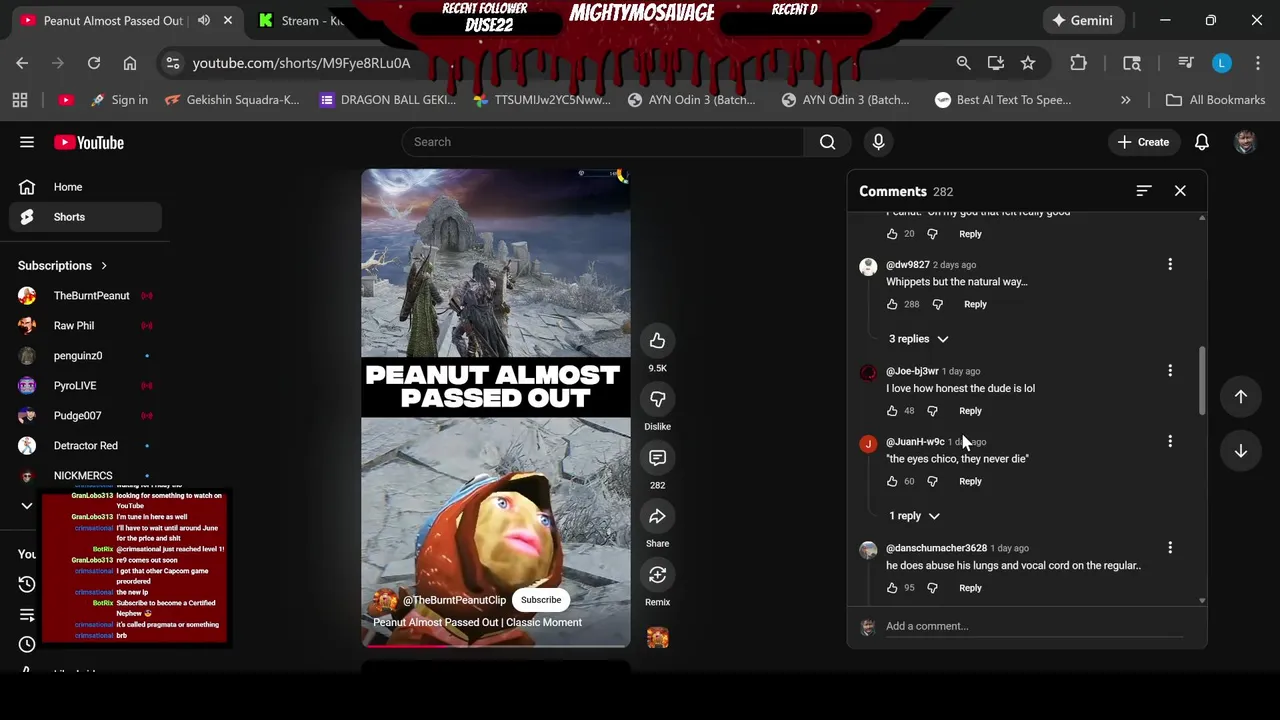Expand 3 replies under Whippets comment
The image size is (1280, 720).
click(918, 339)
